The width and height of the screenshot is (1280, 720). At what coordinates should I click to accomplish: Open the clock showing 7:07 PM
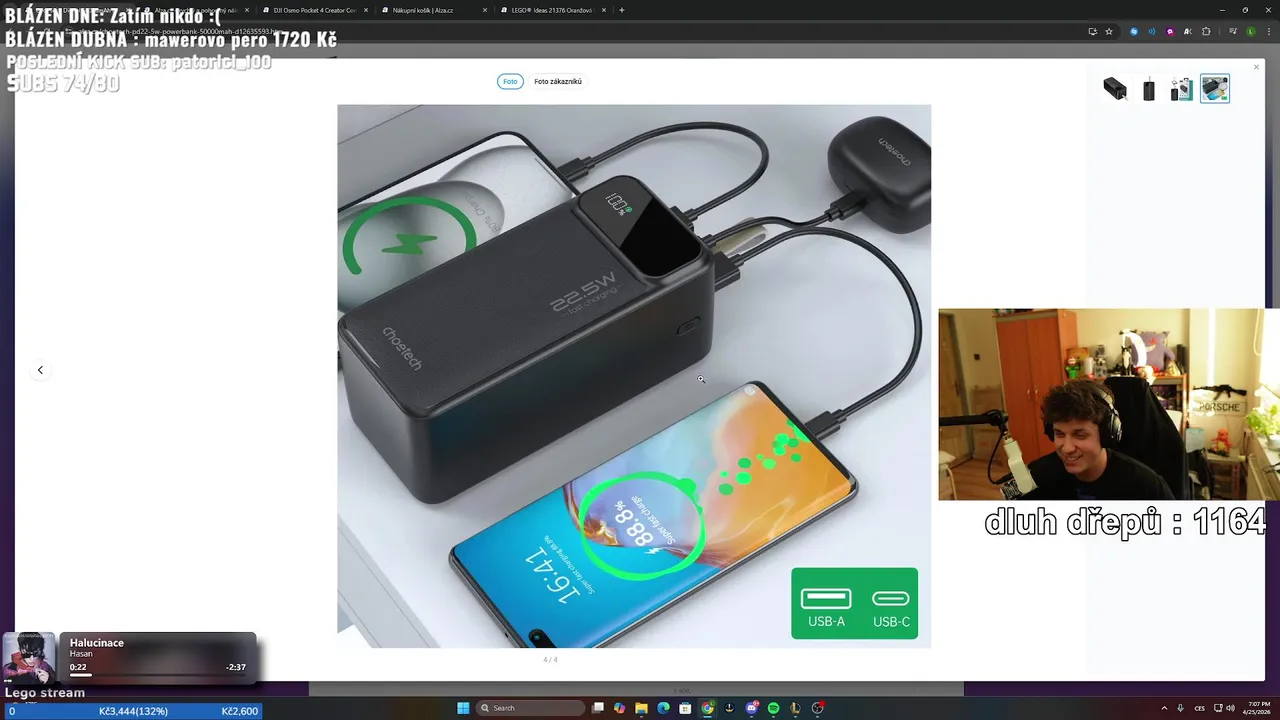pyautogui.click(x=1255, y=708)
